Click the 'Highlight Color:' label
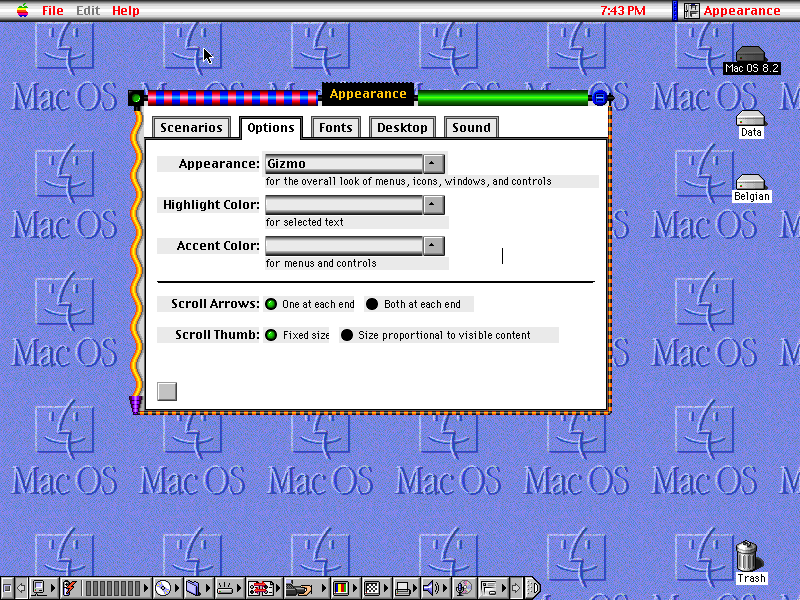The image size is (800, 600). click(211, 205)
